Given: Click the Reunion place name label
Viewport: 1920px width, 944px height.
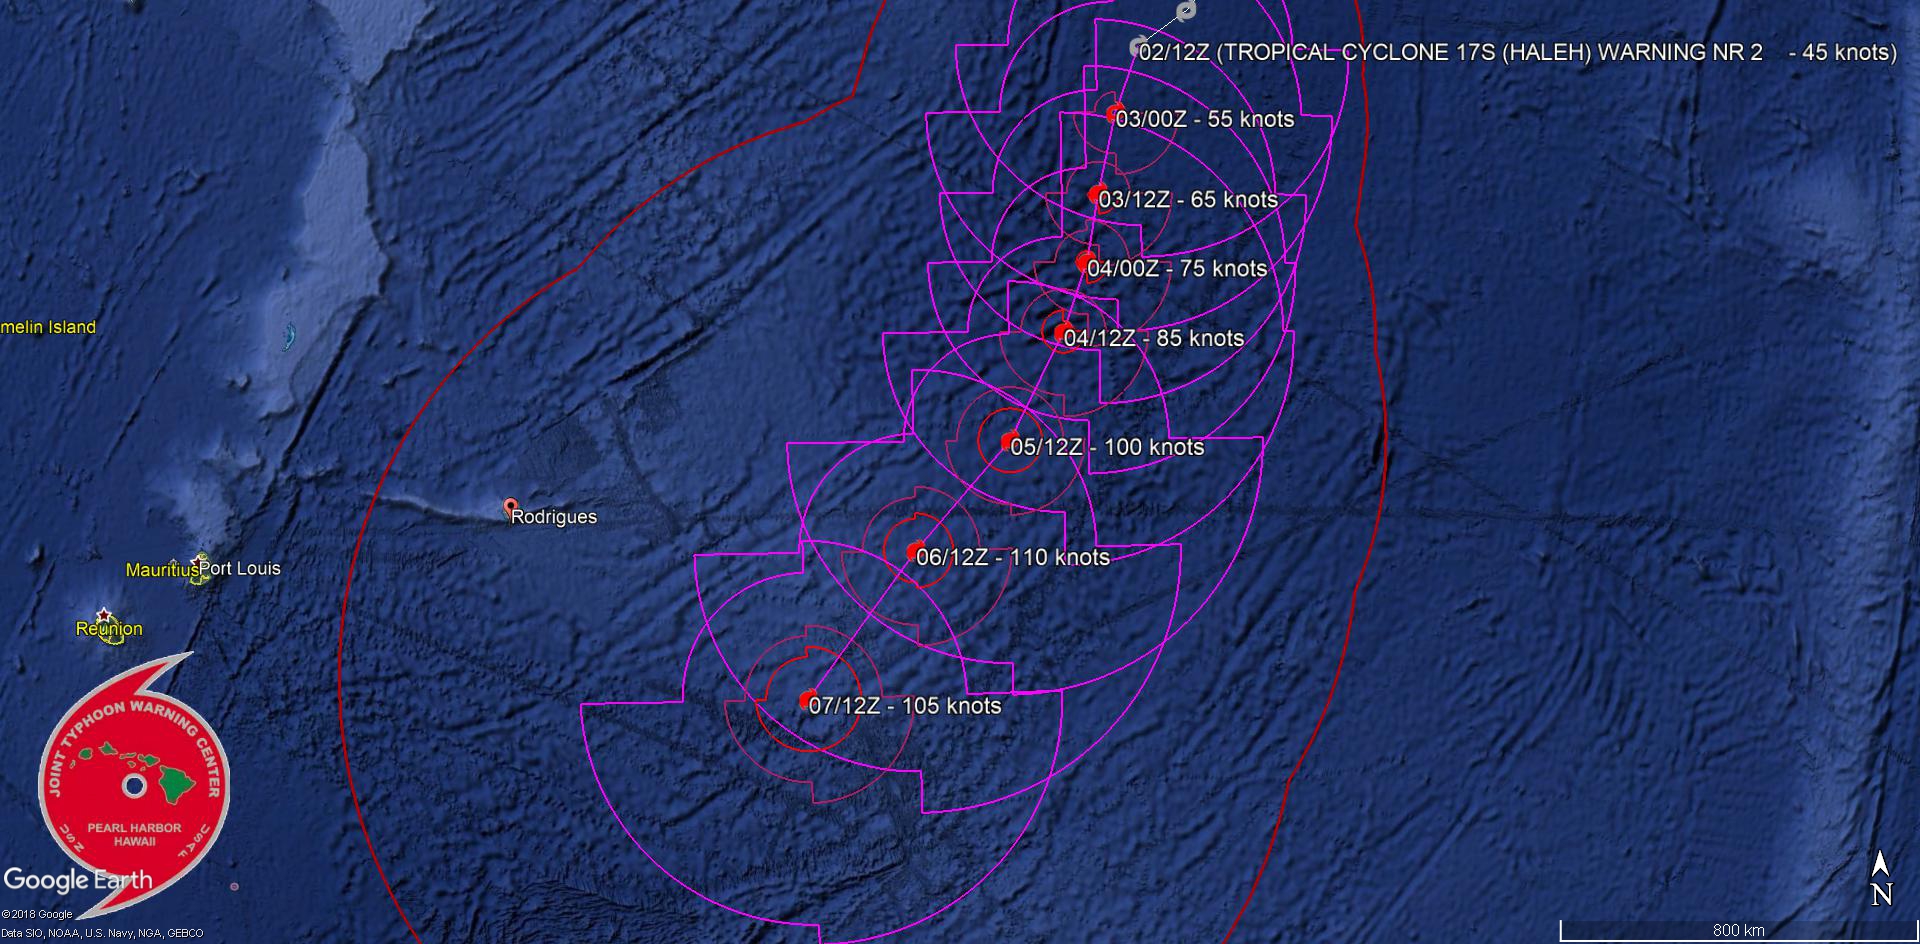Looking at the screenshot, I should click(x=109, y=629).
